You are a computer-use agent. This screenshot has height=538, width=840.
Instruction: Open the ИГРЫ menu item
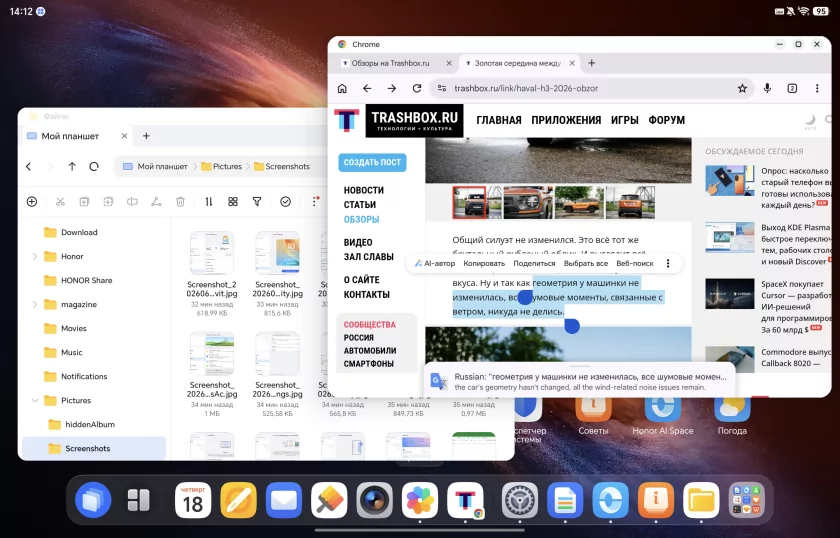point(625,120)
